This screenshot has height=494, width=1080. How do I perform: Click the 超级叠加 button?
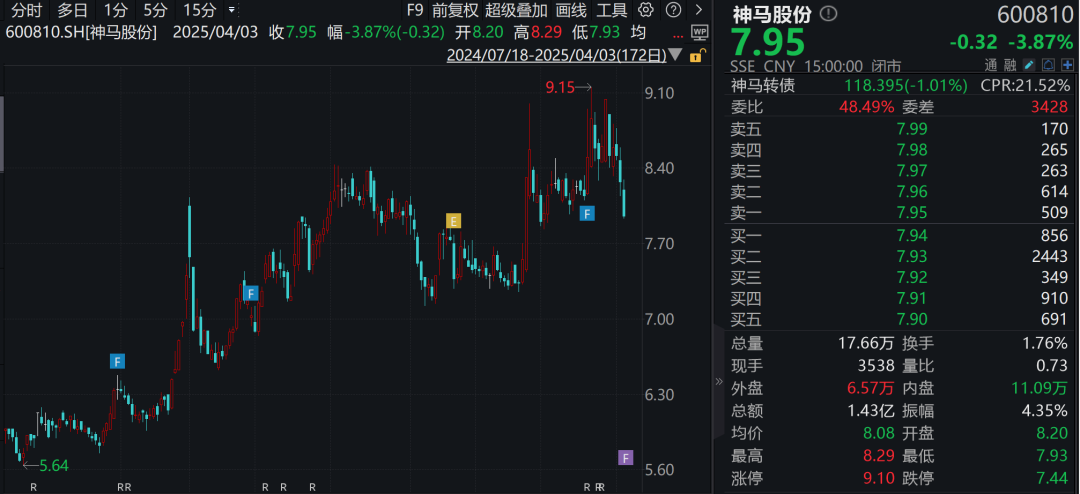click(x=517, y=10)
